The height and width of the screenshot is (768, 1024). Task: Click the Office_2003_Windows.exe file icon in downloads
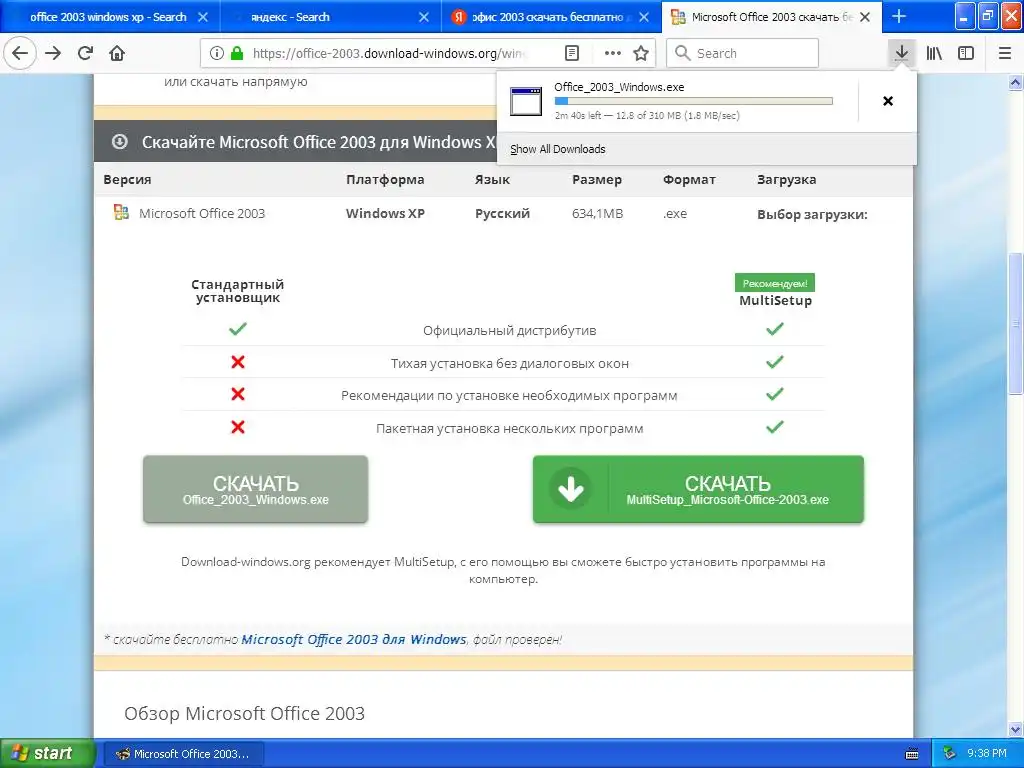pos(526,101)
